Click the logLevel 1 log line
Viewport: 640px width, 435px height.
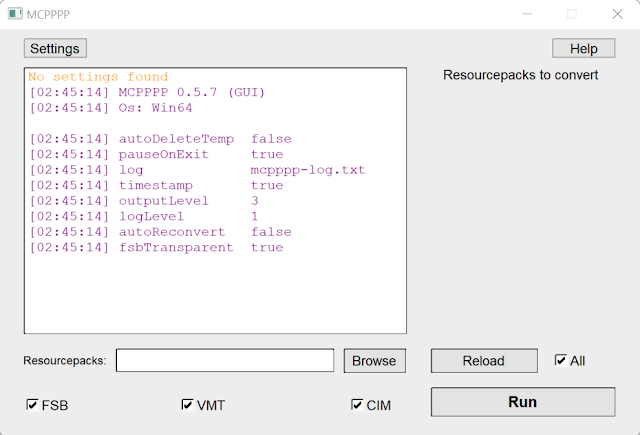coord(144,216)
